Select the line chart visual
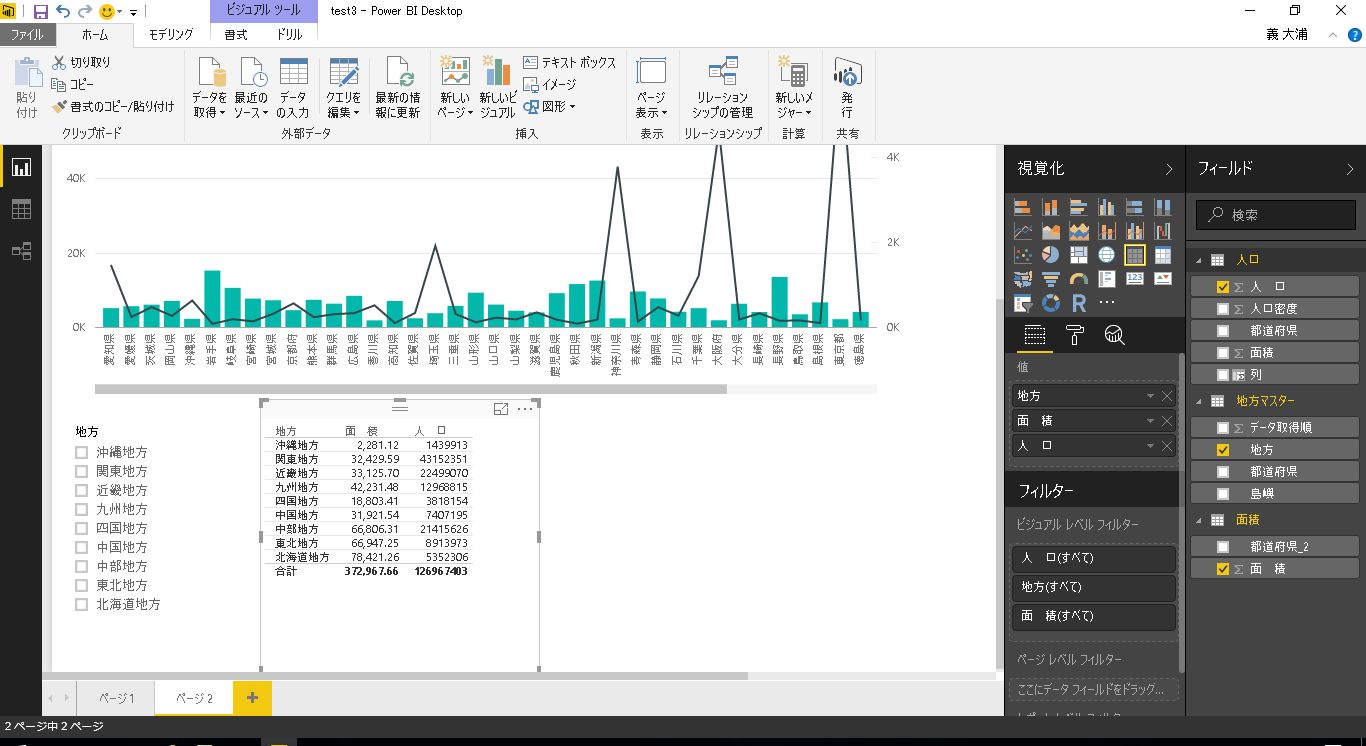Screen dimensions: 1366x746 (x=1023, y=232)
